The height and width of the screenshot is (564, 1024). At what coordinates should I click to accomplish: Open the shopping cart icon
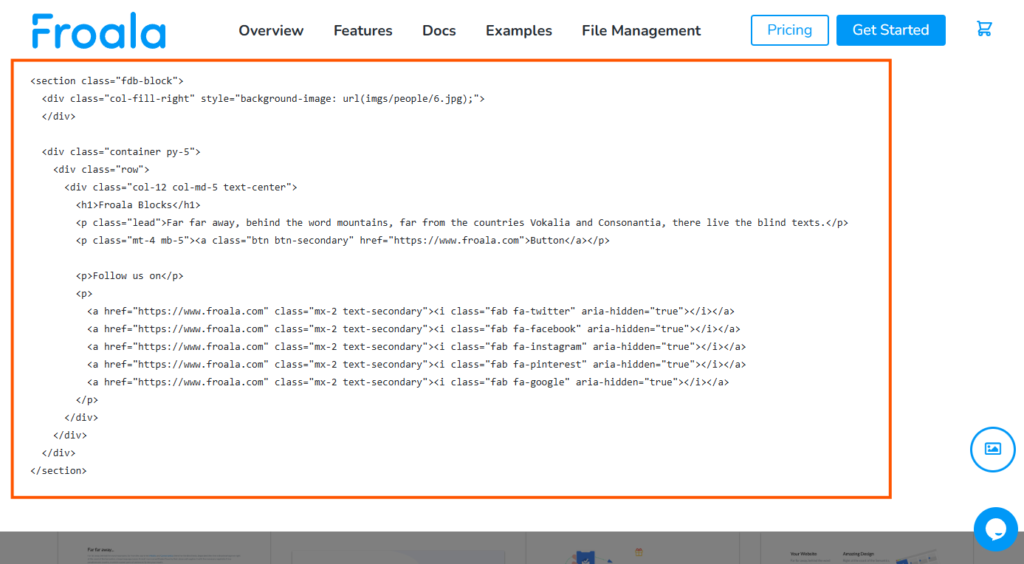[984, 29]
